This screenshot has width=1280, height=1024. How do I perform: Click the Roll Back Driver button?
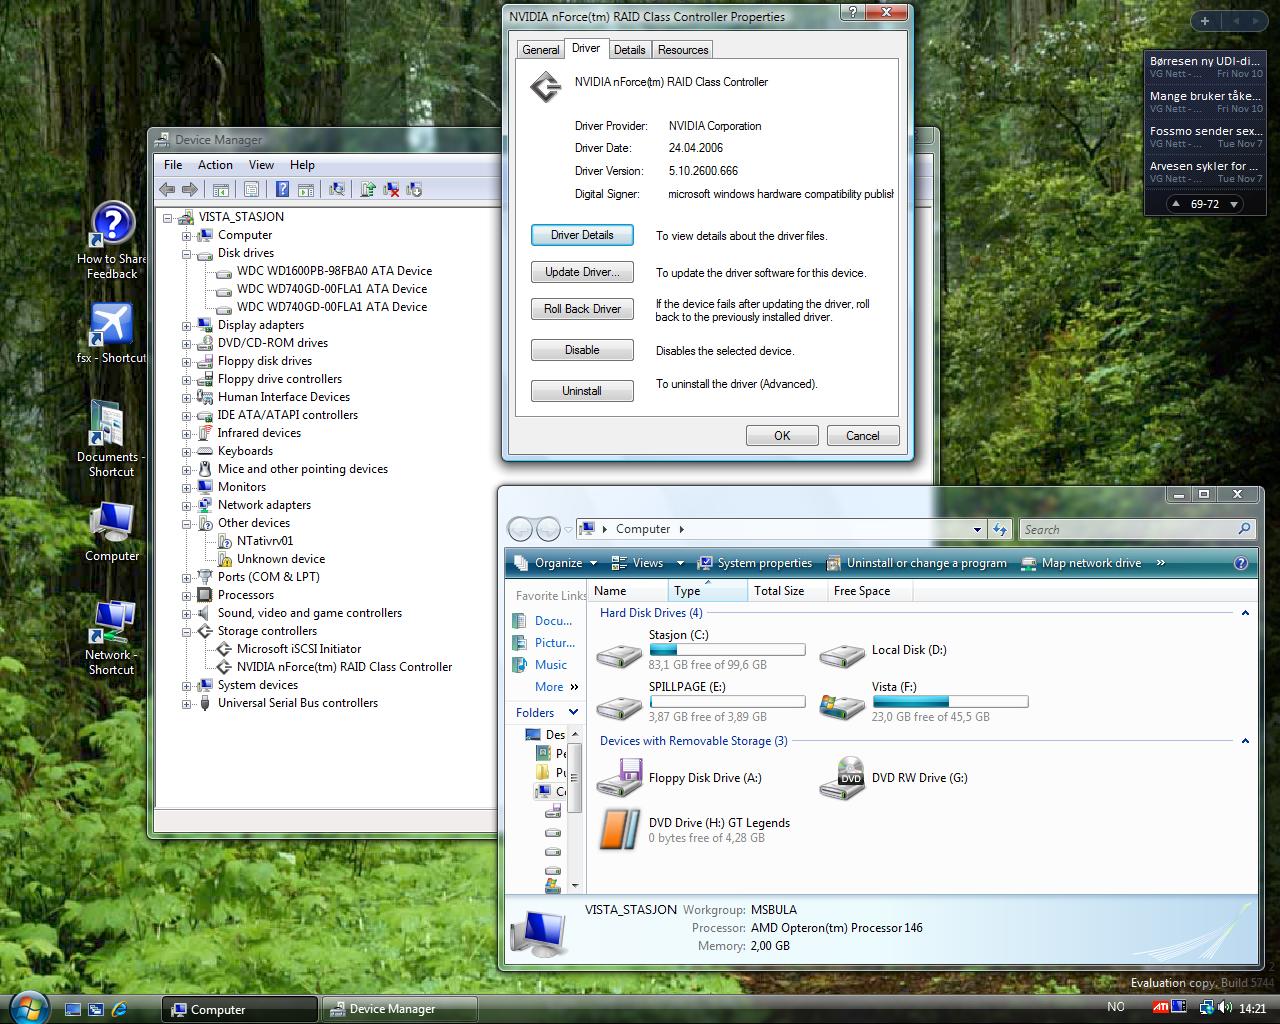click(x=582, y=309)
